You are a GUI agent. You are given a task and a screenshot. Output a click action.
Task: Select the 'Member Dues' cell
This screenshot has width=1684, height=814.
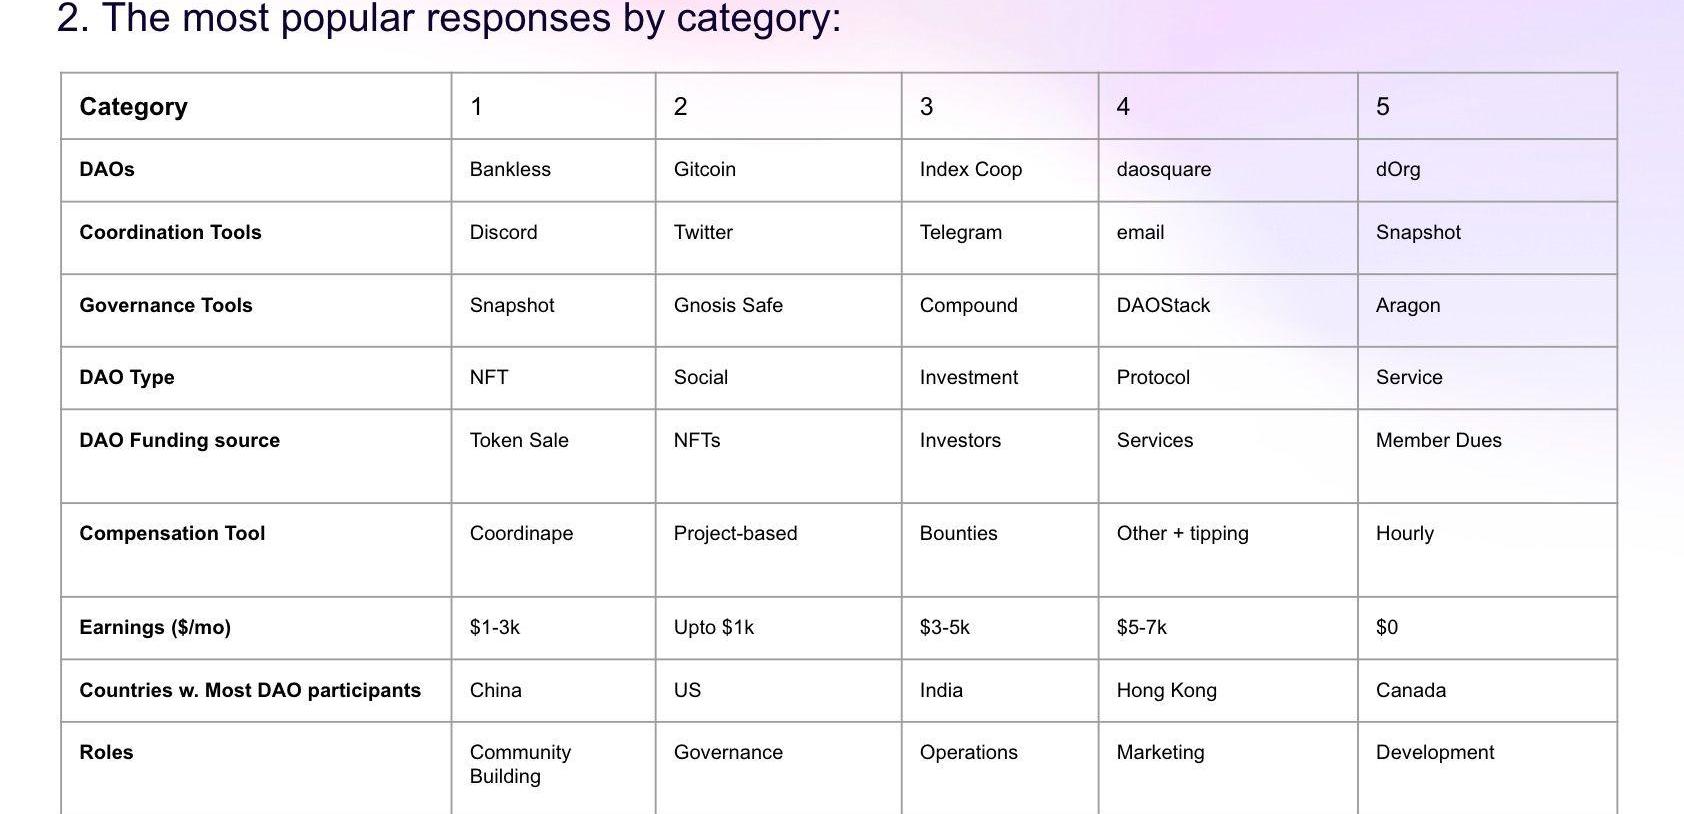pos(1487,456)
